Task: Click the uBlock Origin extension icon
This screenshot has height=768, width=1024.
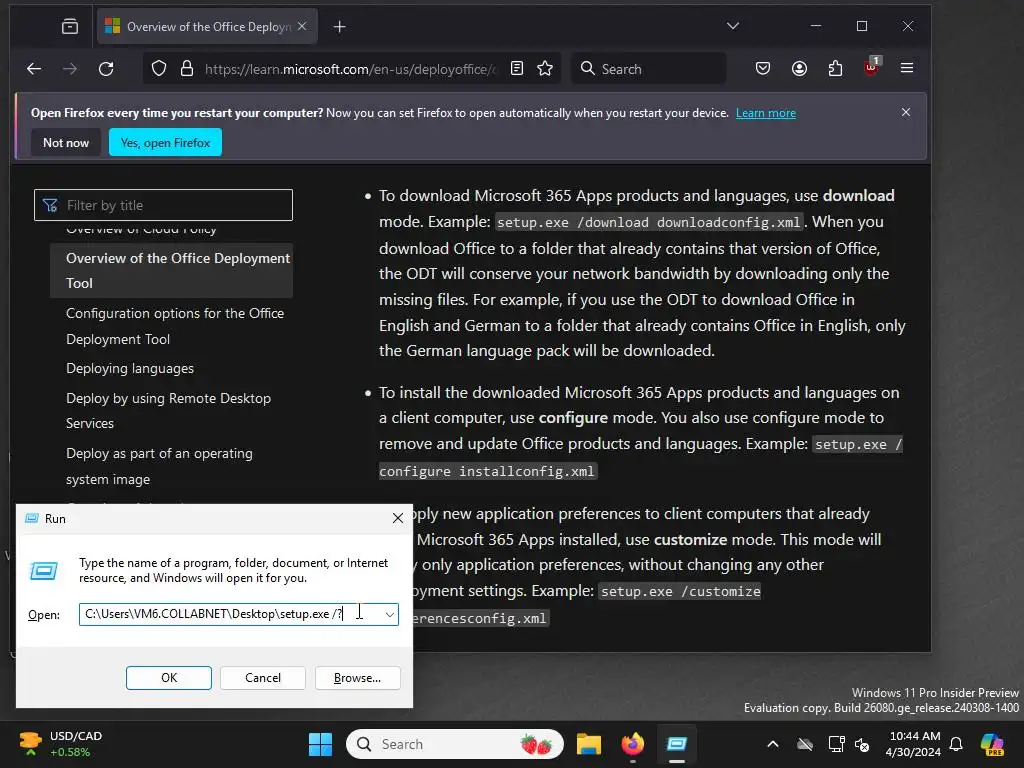Action: (x=871, y=67)
